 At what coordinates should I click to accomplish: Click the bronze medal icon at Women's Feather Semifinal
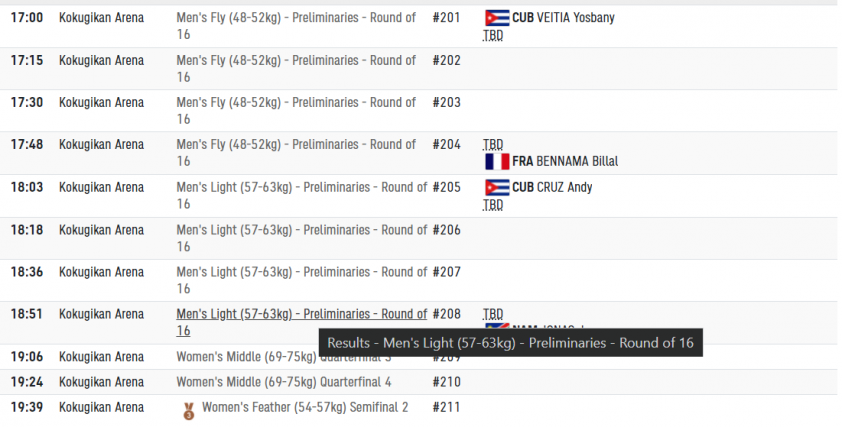(x=188, y=411)
